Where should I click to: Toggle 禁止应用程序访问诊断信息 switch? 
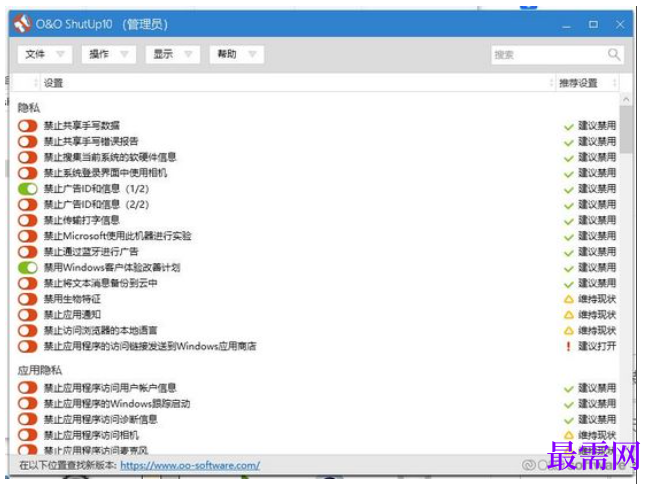click(28, 419)
